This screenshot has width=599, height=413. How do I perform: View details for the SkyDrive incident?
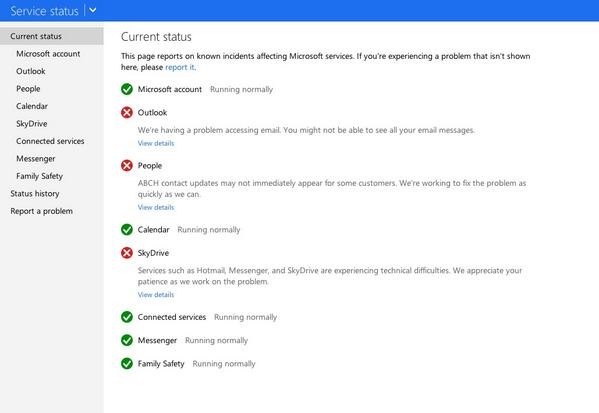pos(156,295)
